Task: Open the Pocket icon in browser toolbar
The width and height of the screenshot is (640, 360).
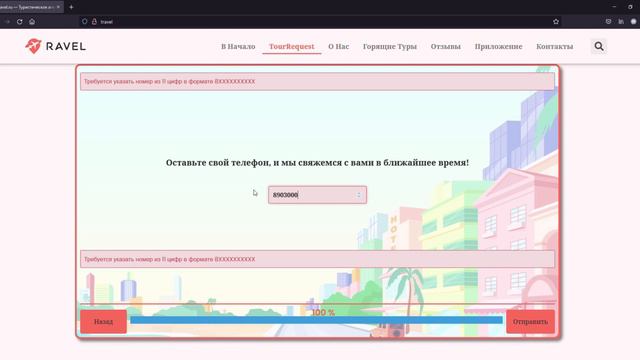Action: [x=608, y=22]
